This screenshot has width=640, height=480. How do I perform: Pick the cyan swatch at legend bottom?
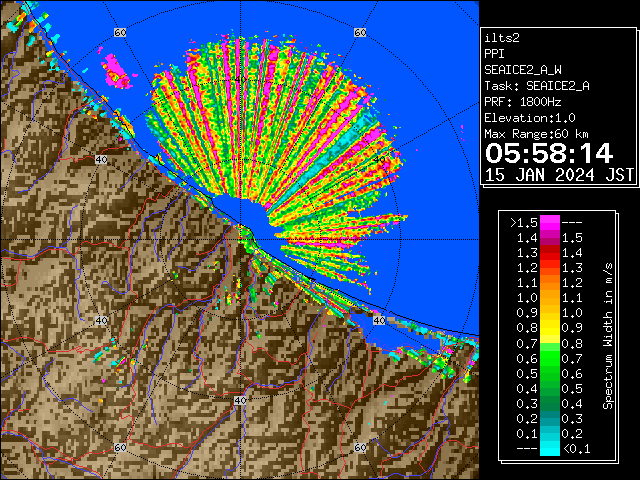pyautogui.click(x=550, y=449)
